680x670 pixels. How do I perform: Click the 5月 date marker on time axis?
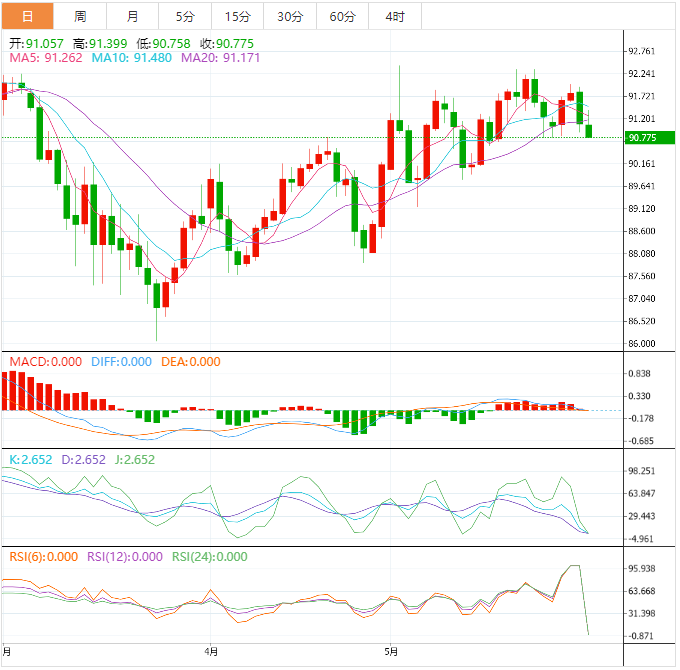click(391, 652)
